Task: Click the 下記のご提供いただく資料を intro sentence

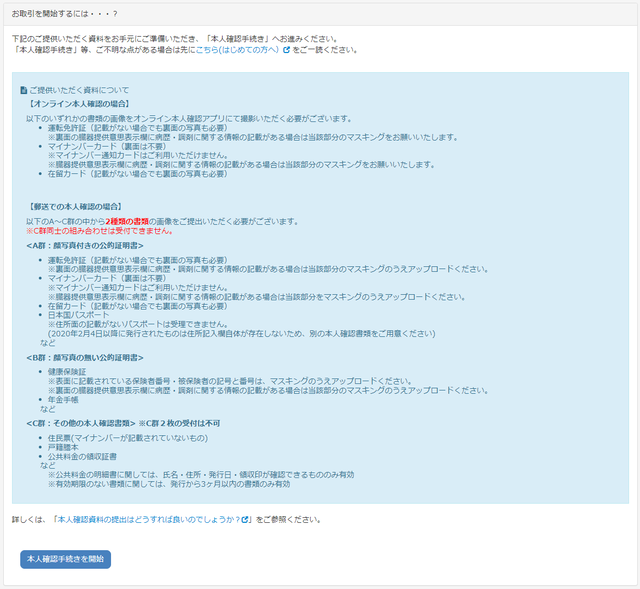Action: point(176,39)
